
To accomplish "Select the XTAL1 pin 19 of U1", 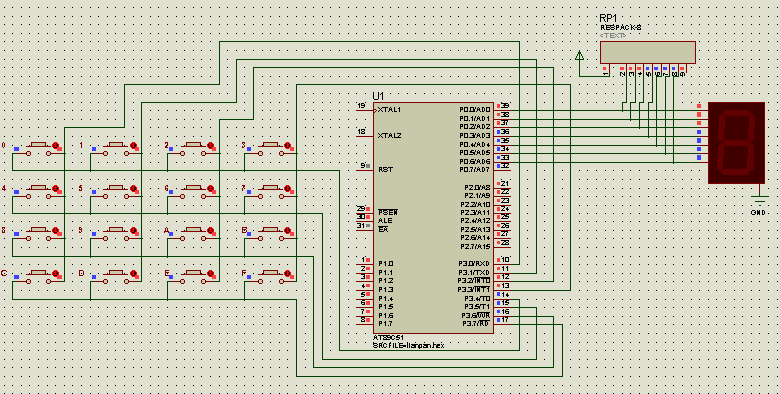I will pyautogui.click(x=366, y=110).
